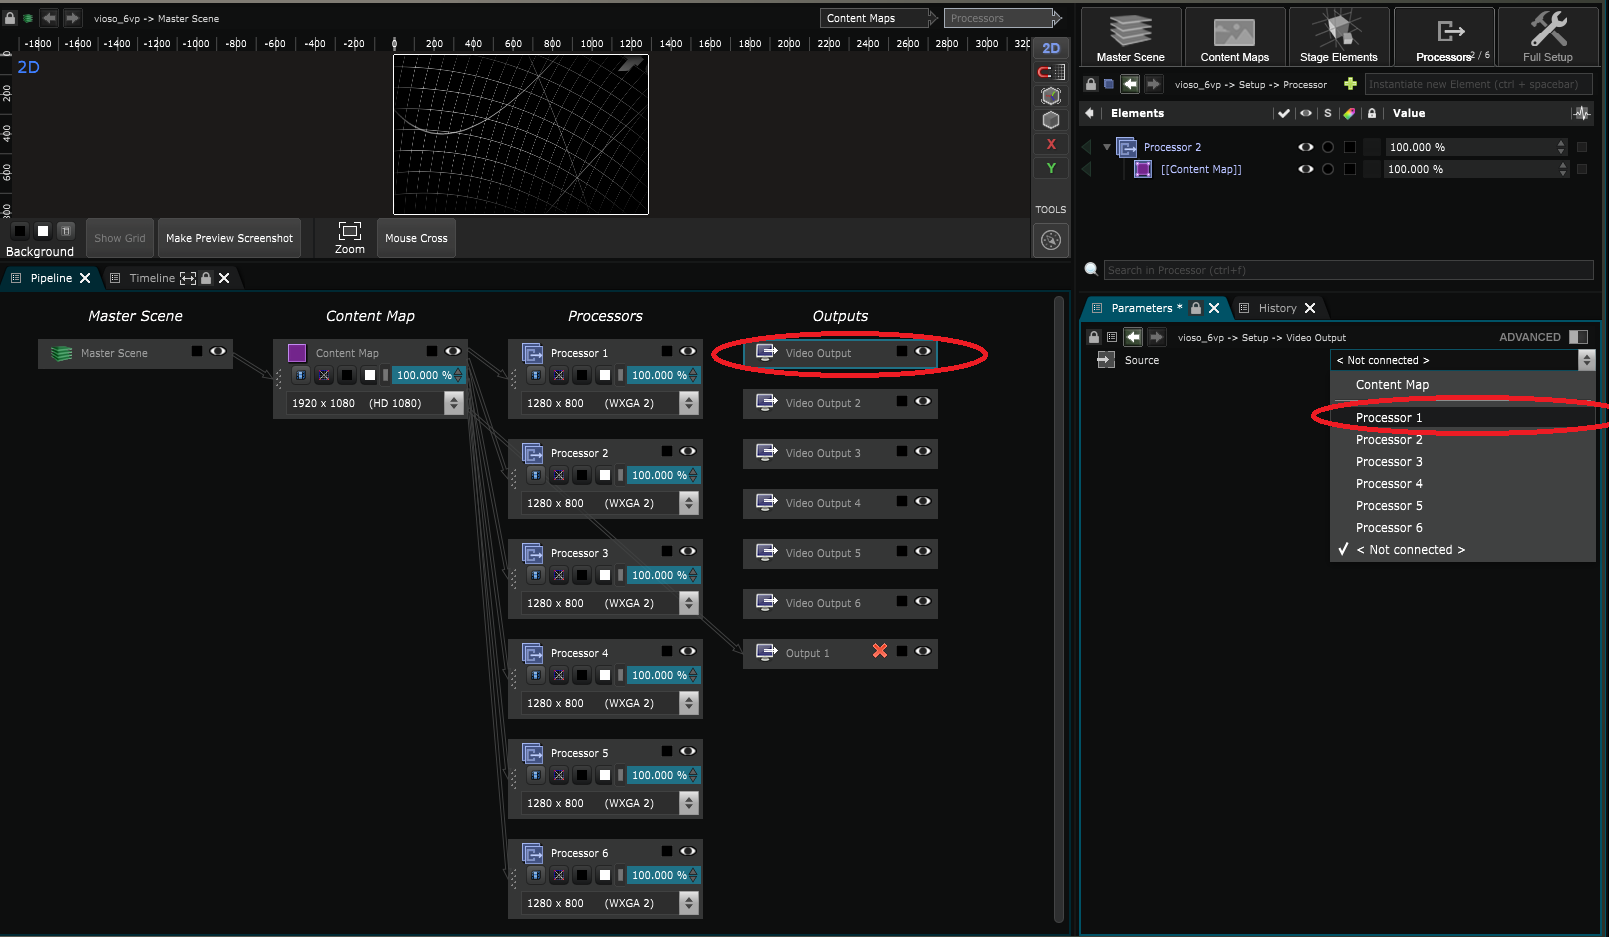This screenshot has height=937, width=1609.
Task: Click the lock icon in Parameters tab
Action: [1195, 308]
